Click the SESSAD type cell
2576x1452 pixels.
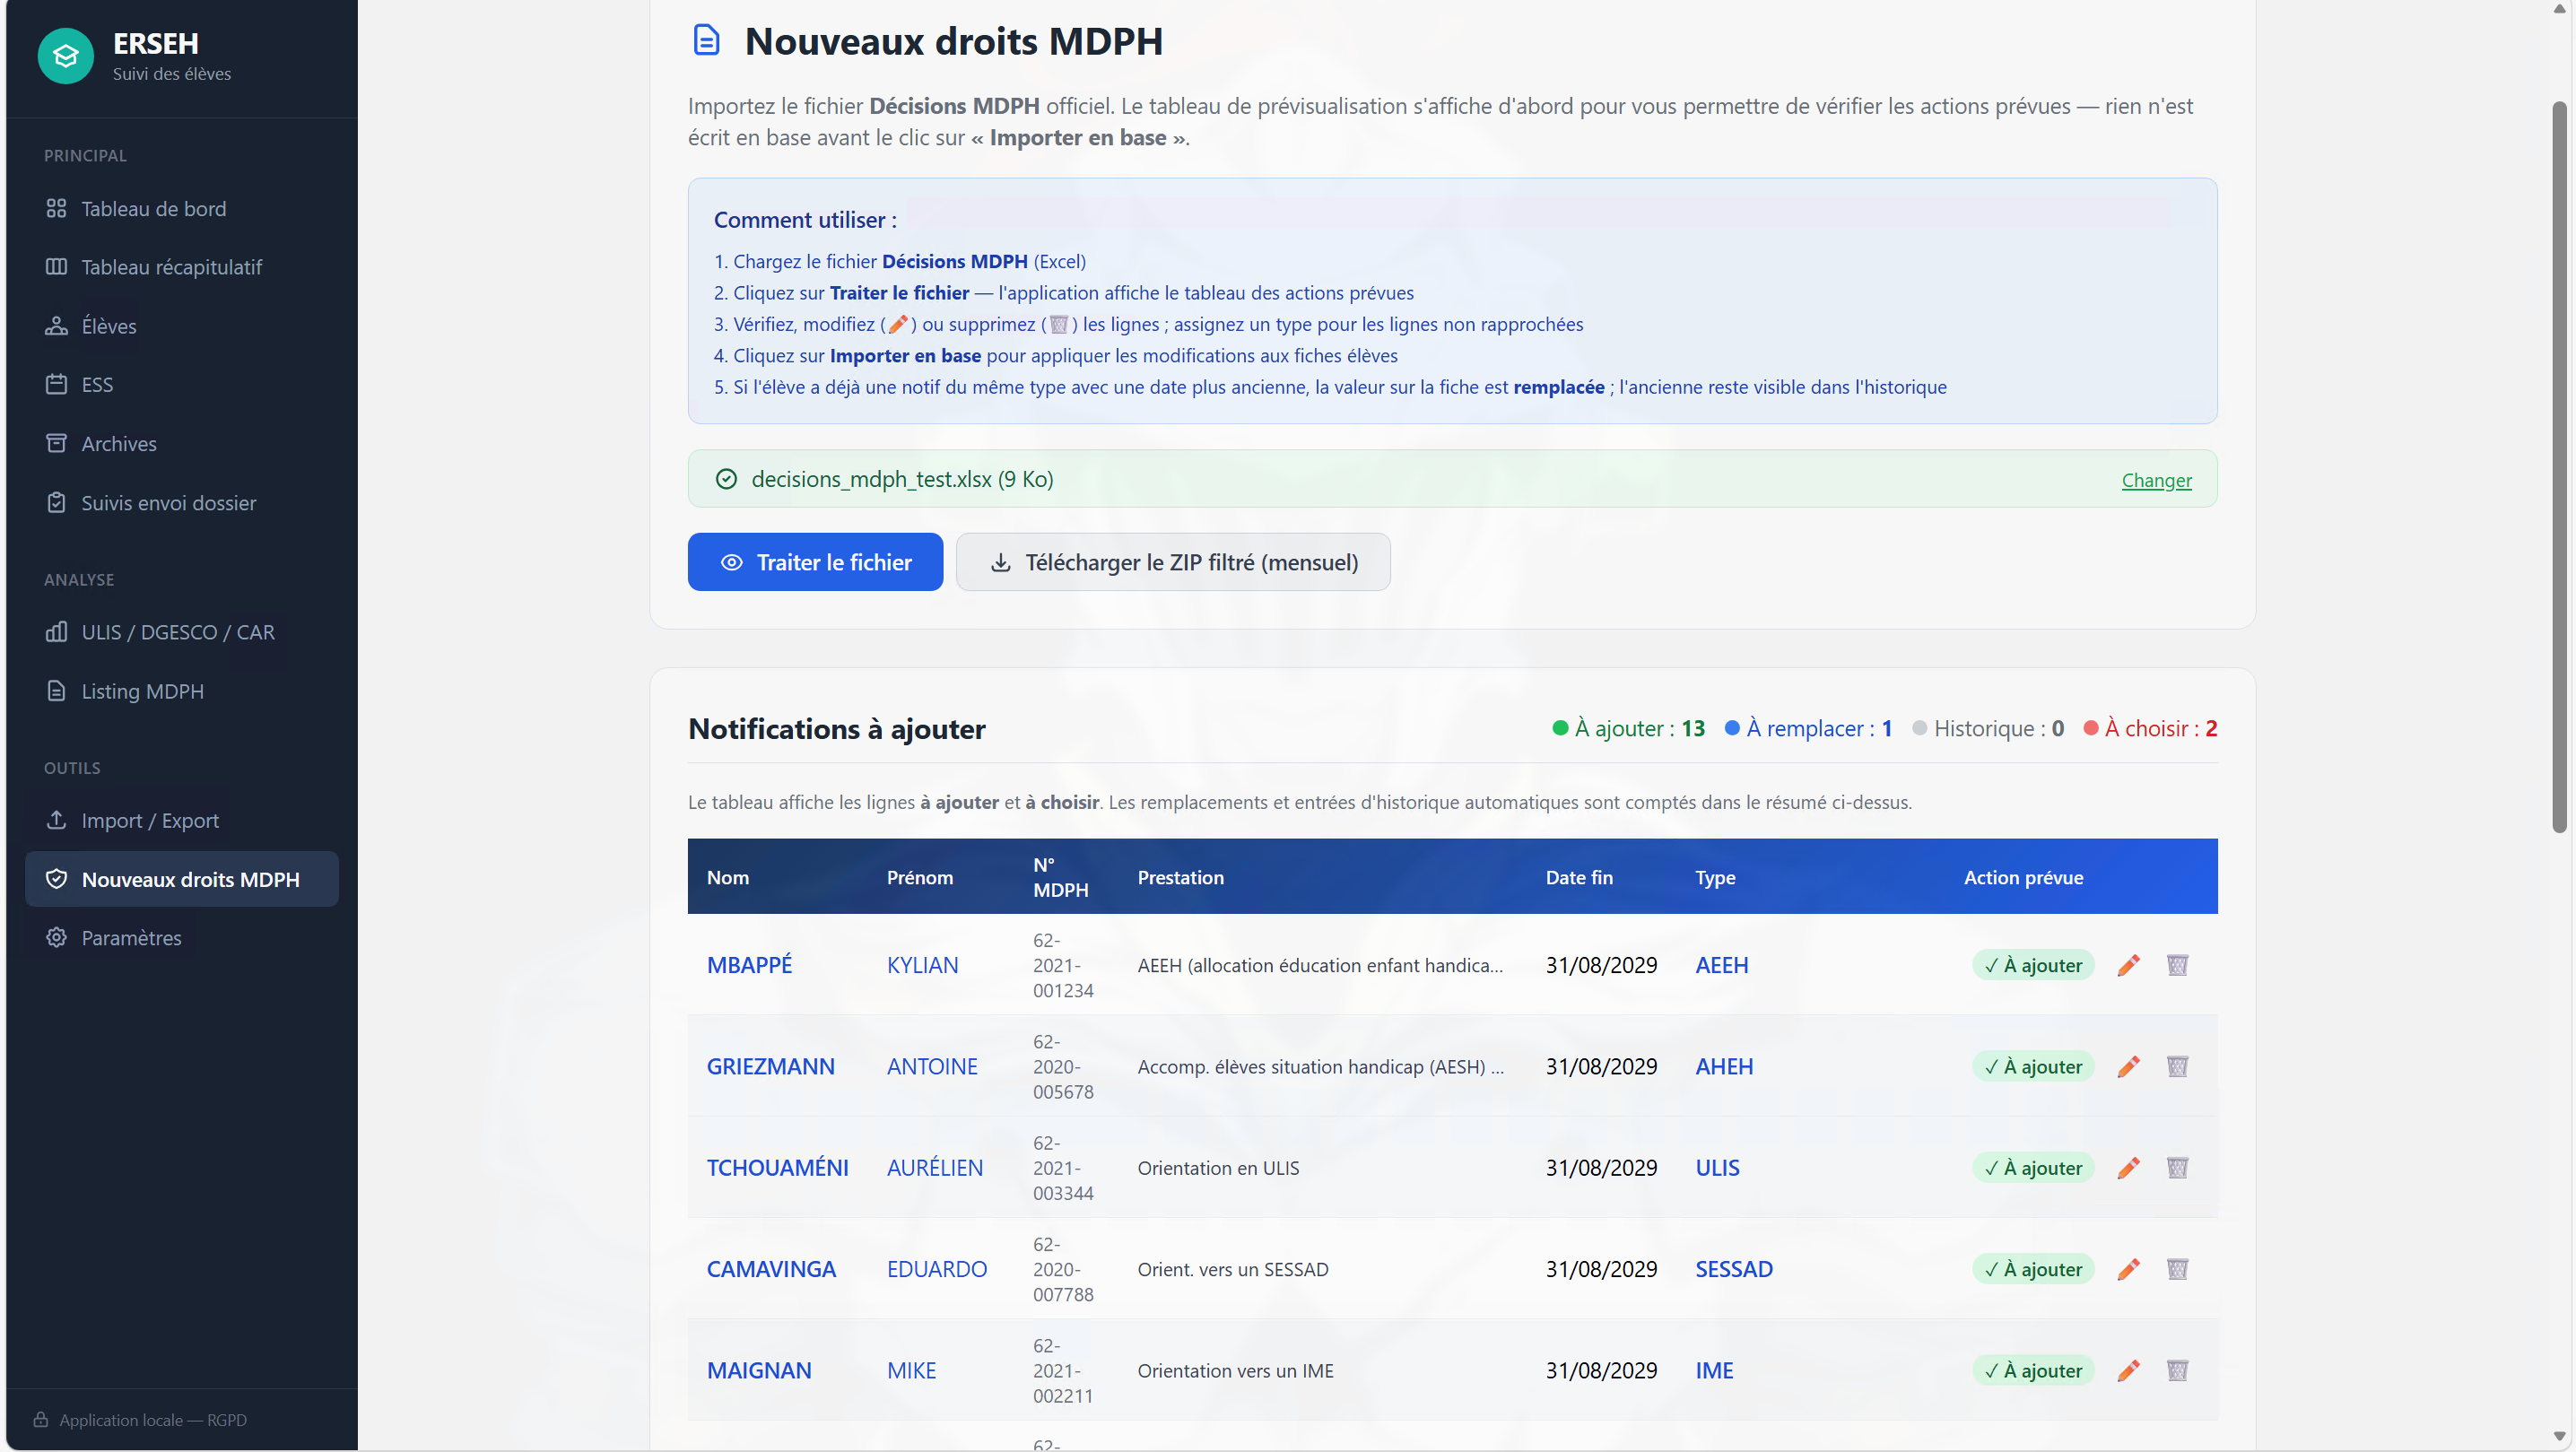(x=1733, y=1269)
